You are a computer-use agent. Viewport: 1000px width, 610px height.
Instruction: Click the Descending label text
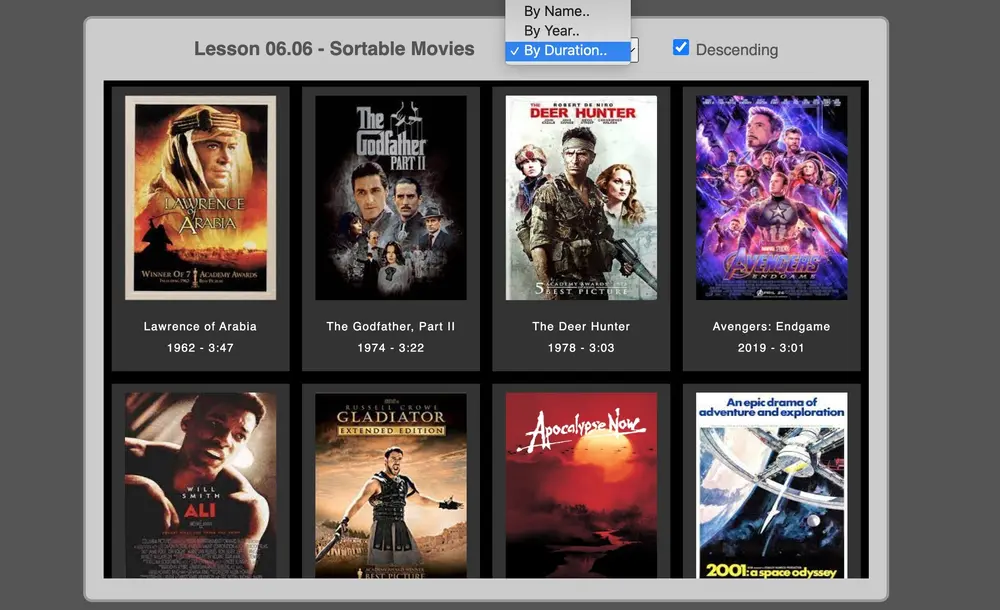pos(737,50)
